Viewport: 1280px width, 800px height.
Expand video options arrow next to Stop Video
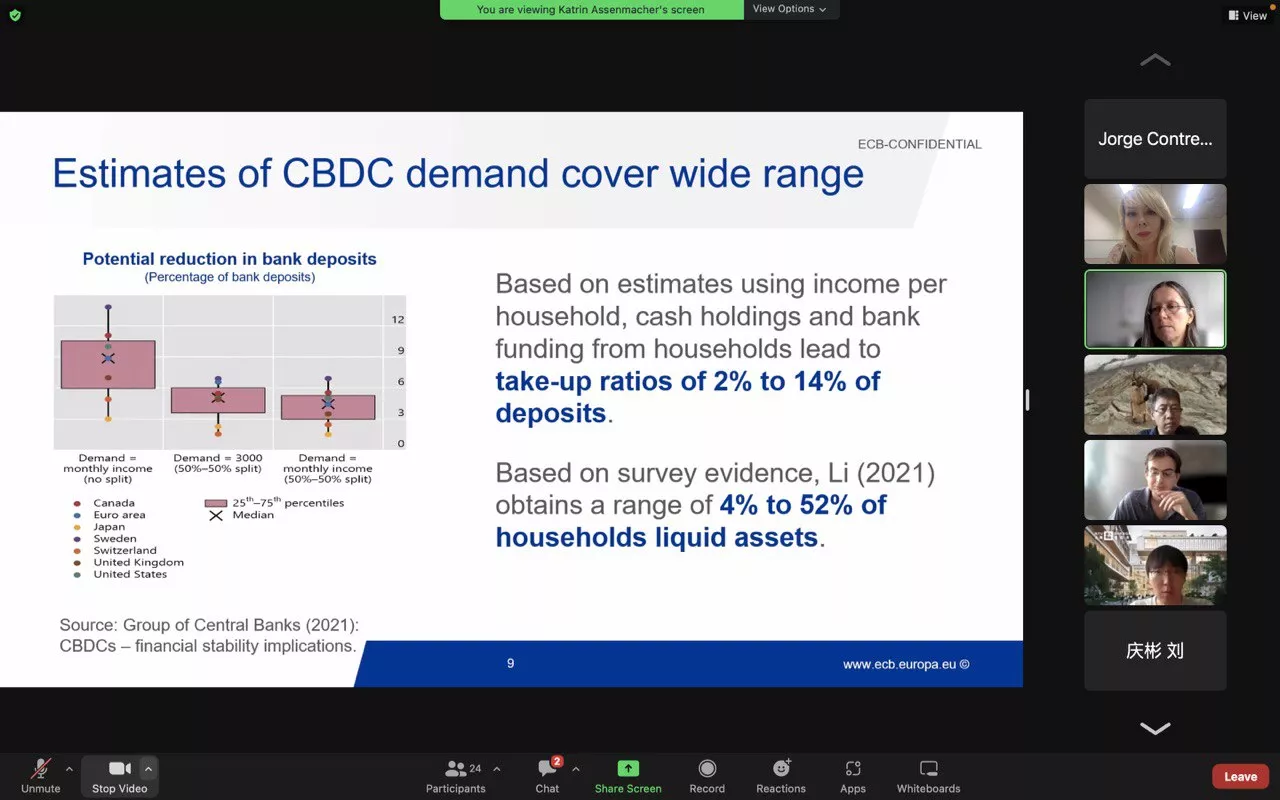[x=149, y=769]
